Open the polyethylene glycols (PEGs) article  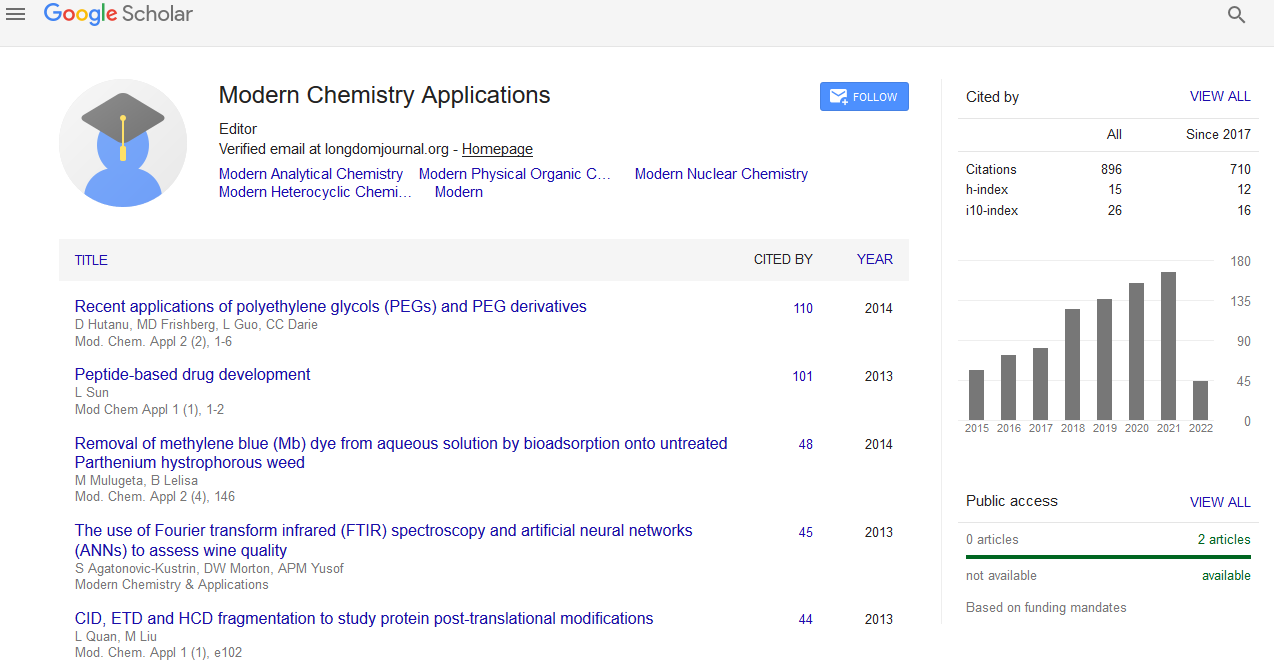coord(331,307)
